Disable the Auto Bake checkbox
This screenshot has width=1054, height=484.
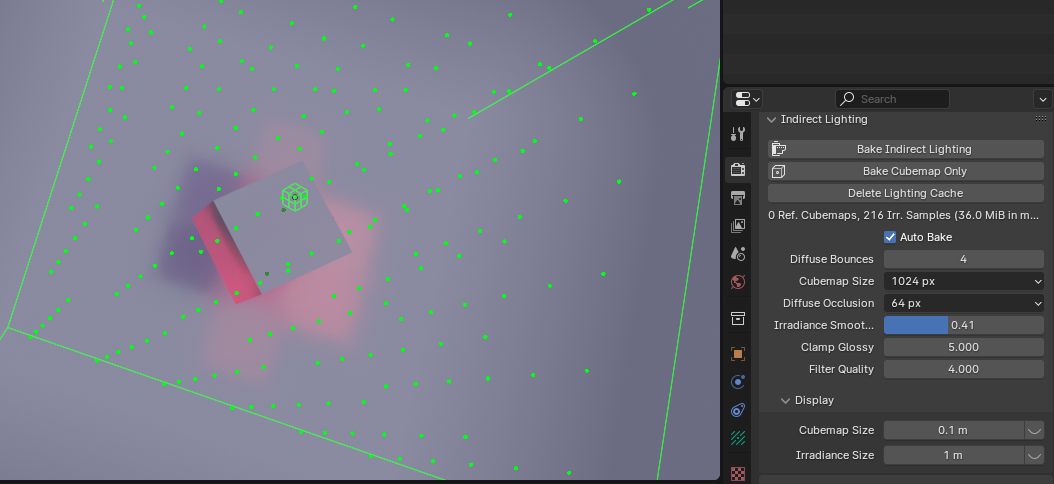890,237
